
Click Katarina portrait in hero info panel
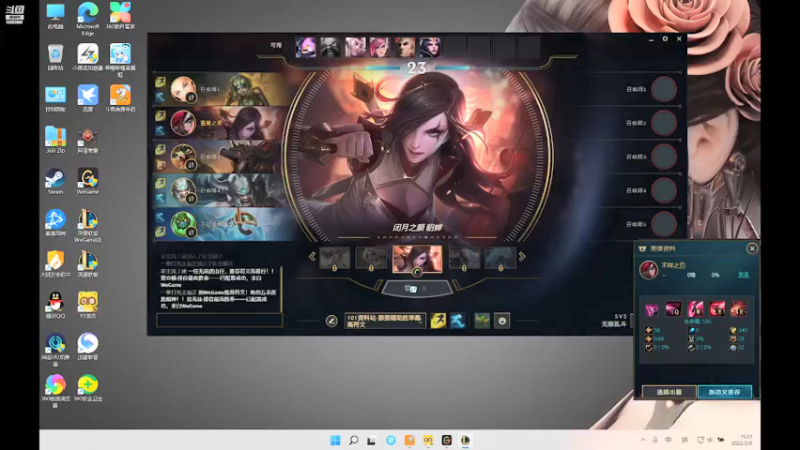click(x=648, y=269)
